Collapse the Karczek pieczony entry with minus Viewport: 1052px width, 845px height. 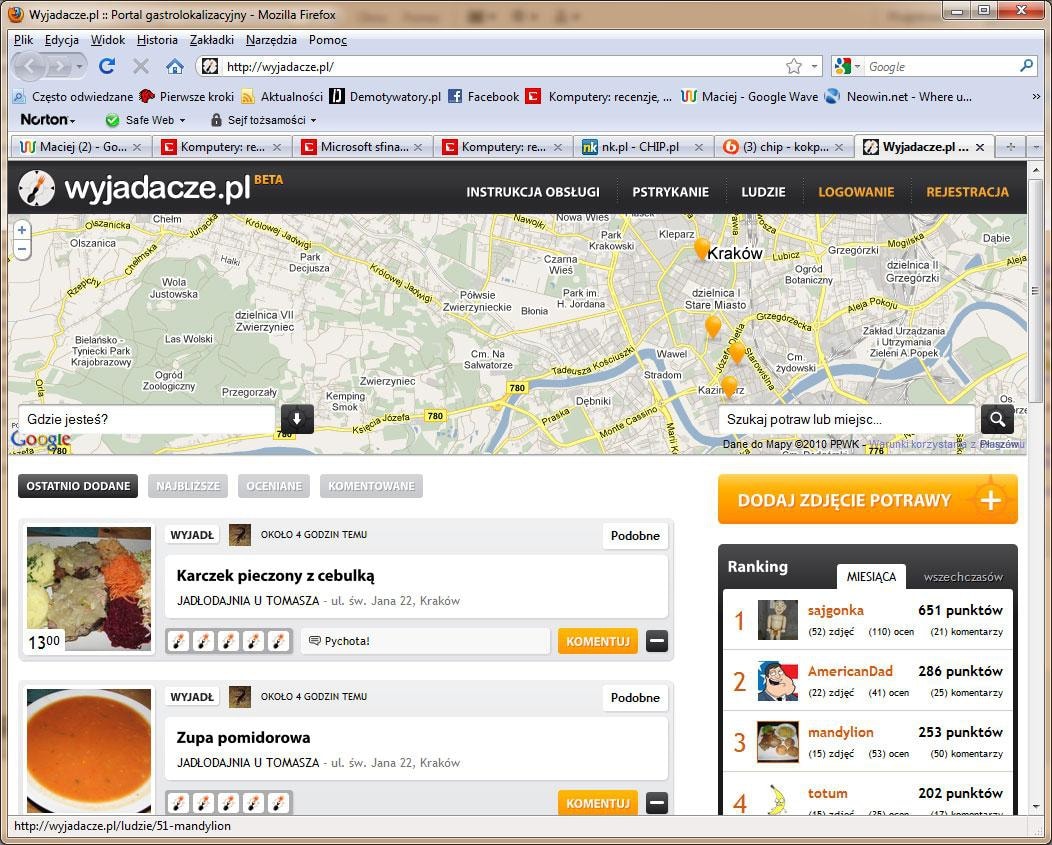[657, 641]
